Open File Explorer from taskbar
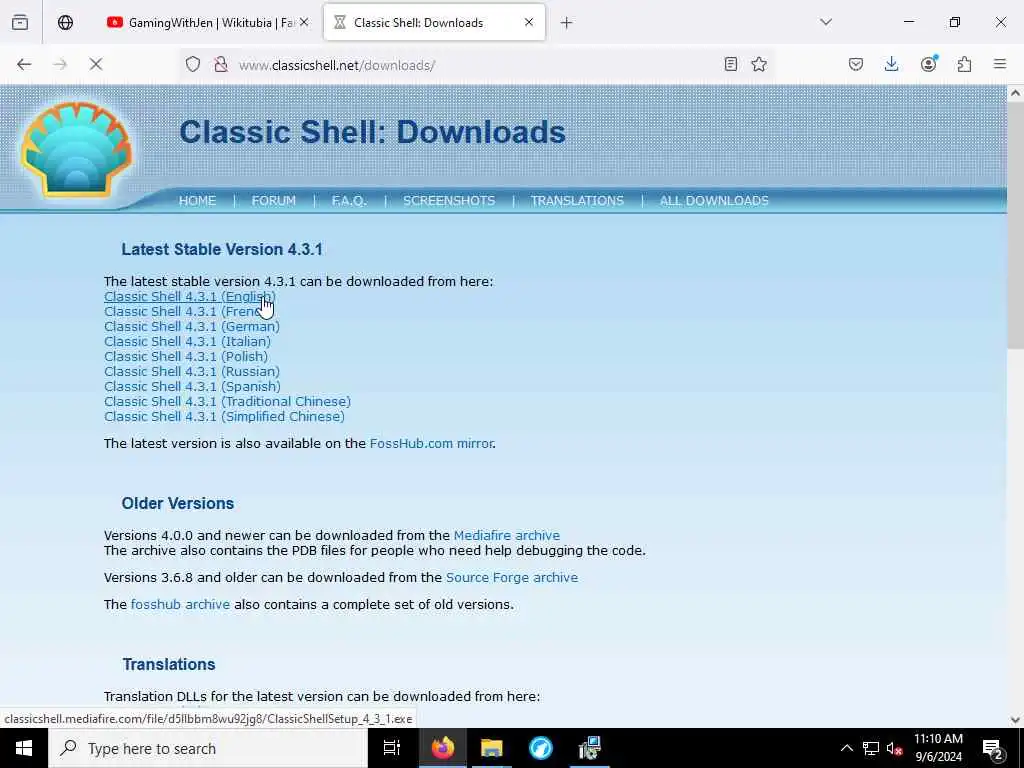 pyautogui.click(x=491, y=748)
